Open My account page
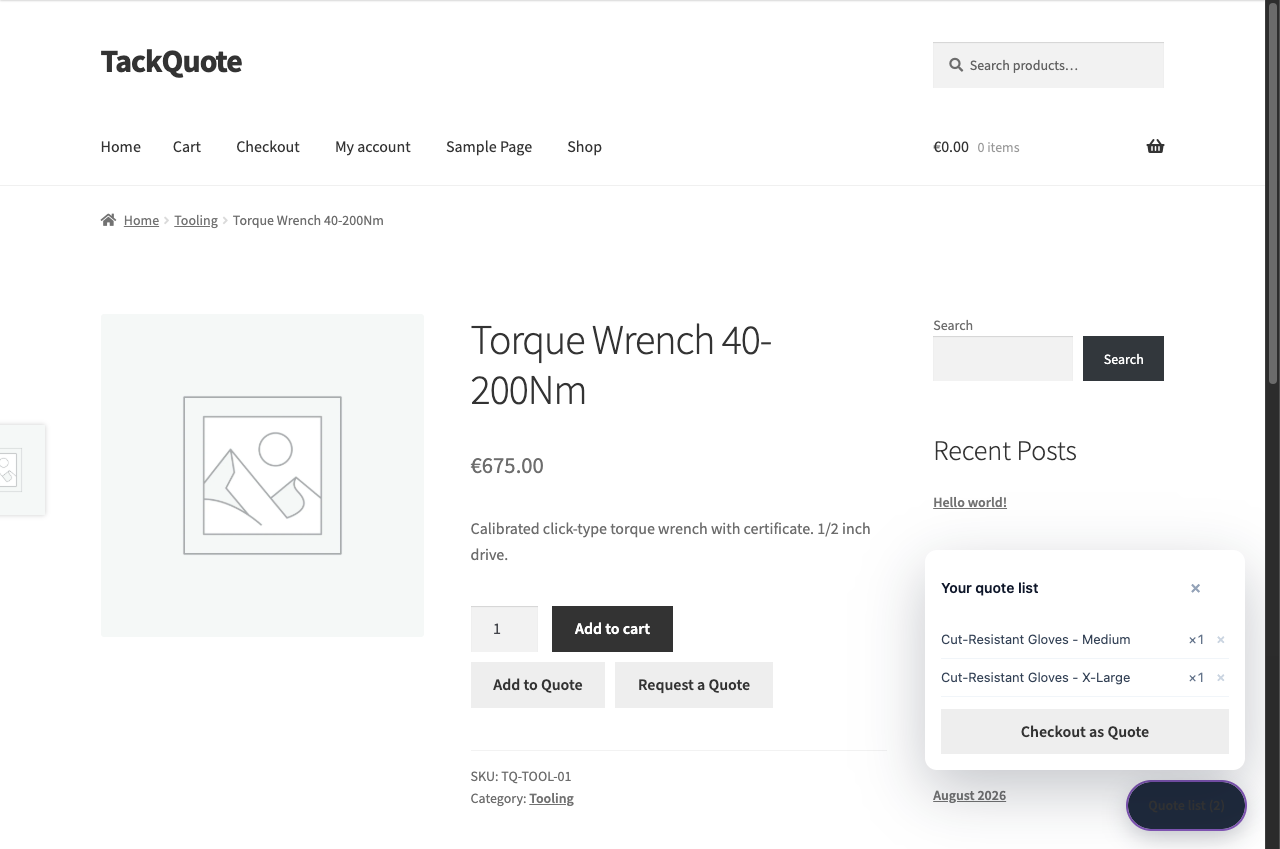 pos(373,147)
